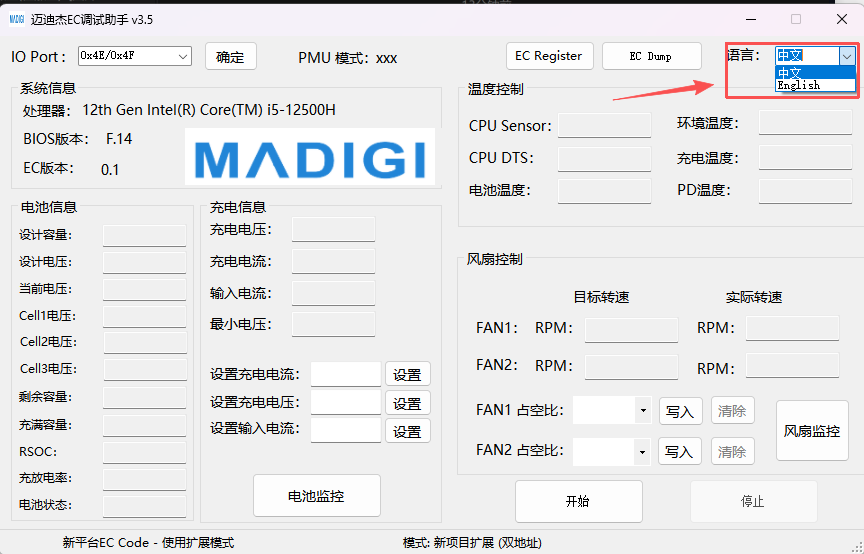Image resolution: width=864 pixels, height=554 pixels.
Task: Open 风扇监控 fan monitor
Action: (x=812, y=431)
